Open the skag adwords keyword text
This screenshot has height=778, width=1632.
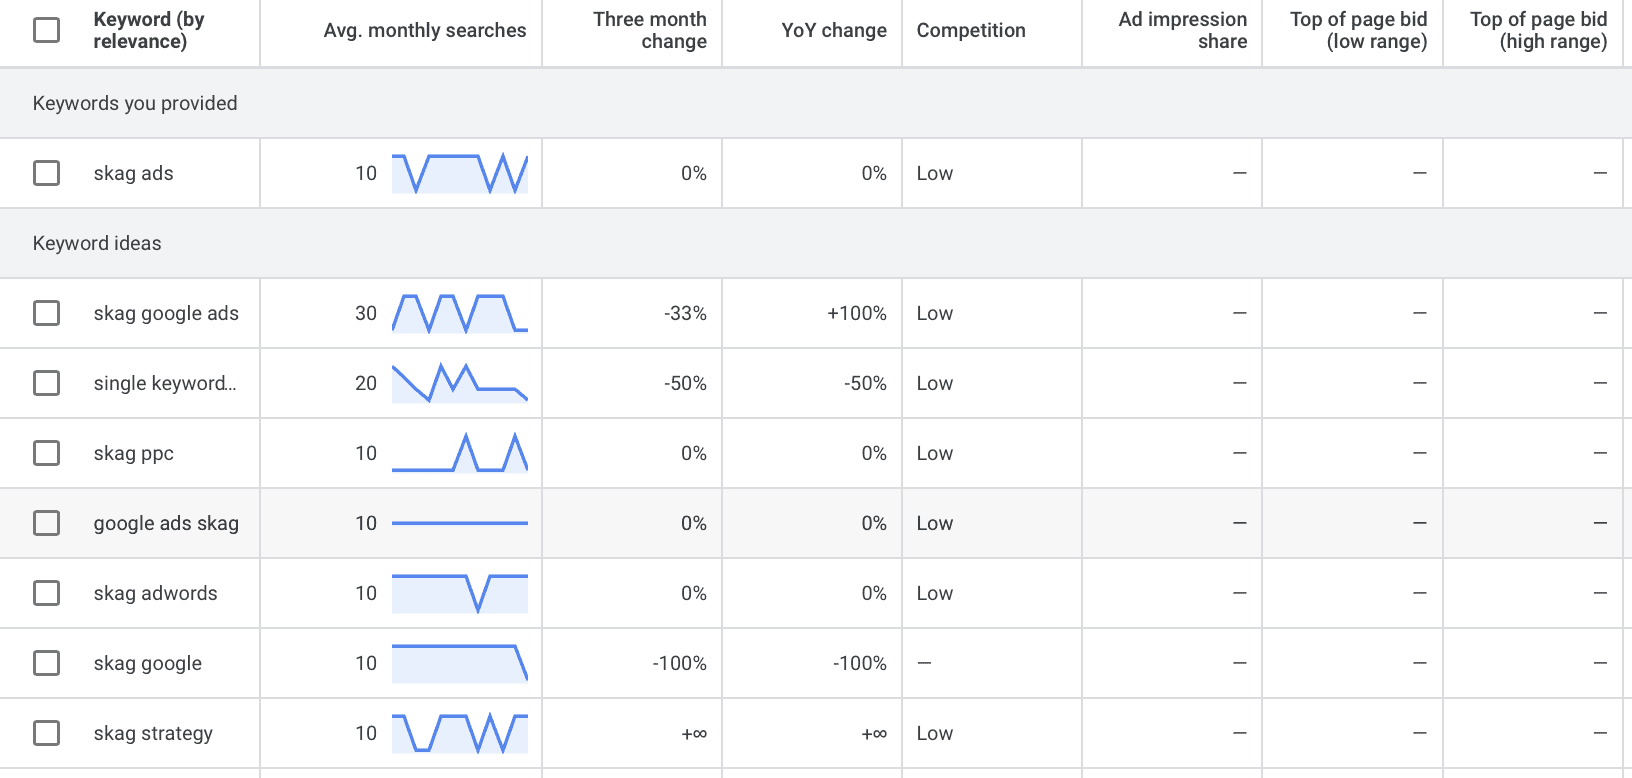155,593
